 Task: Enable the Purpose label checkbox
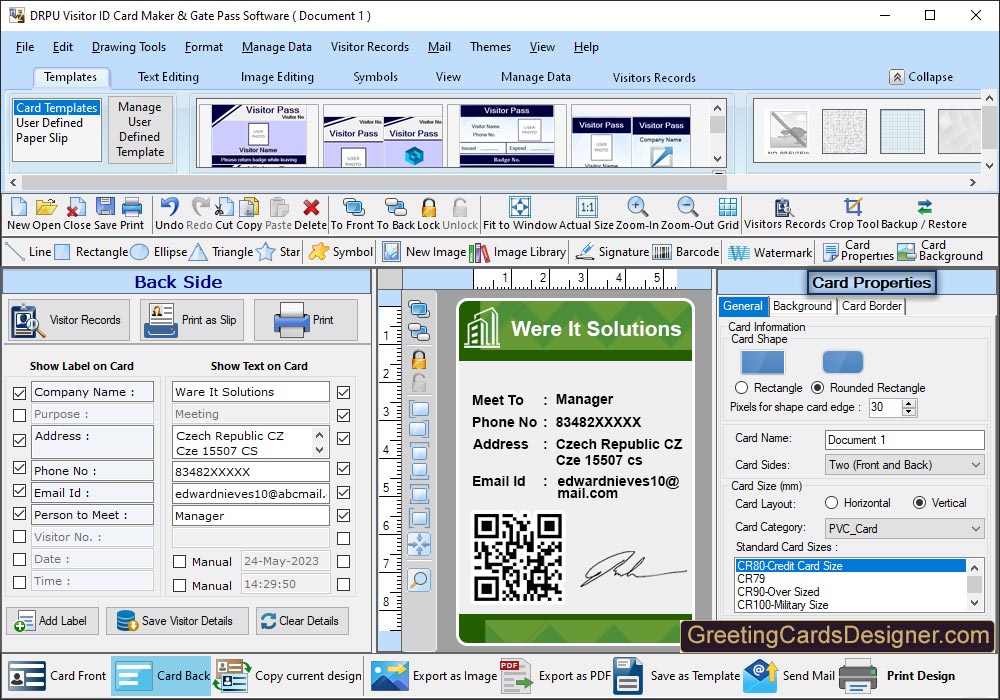coord(20,415)
